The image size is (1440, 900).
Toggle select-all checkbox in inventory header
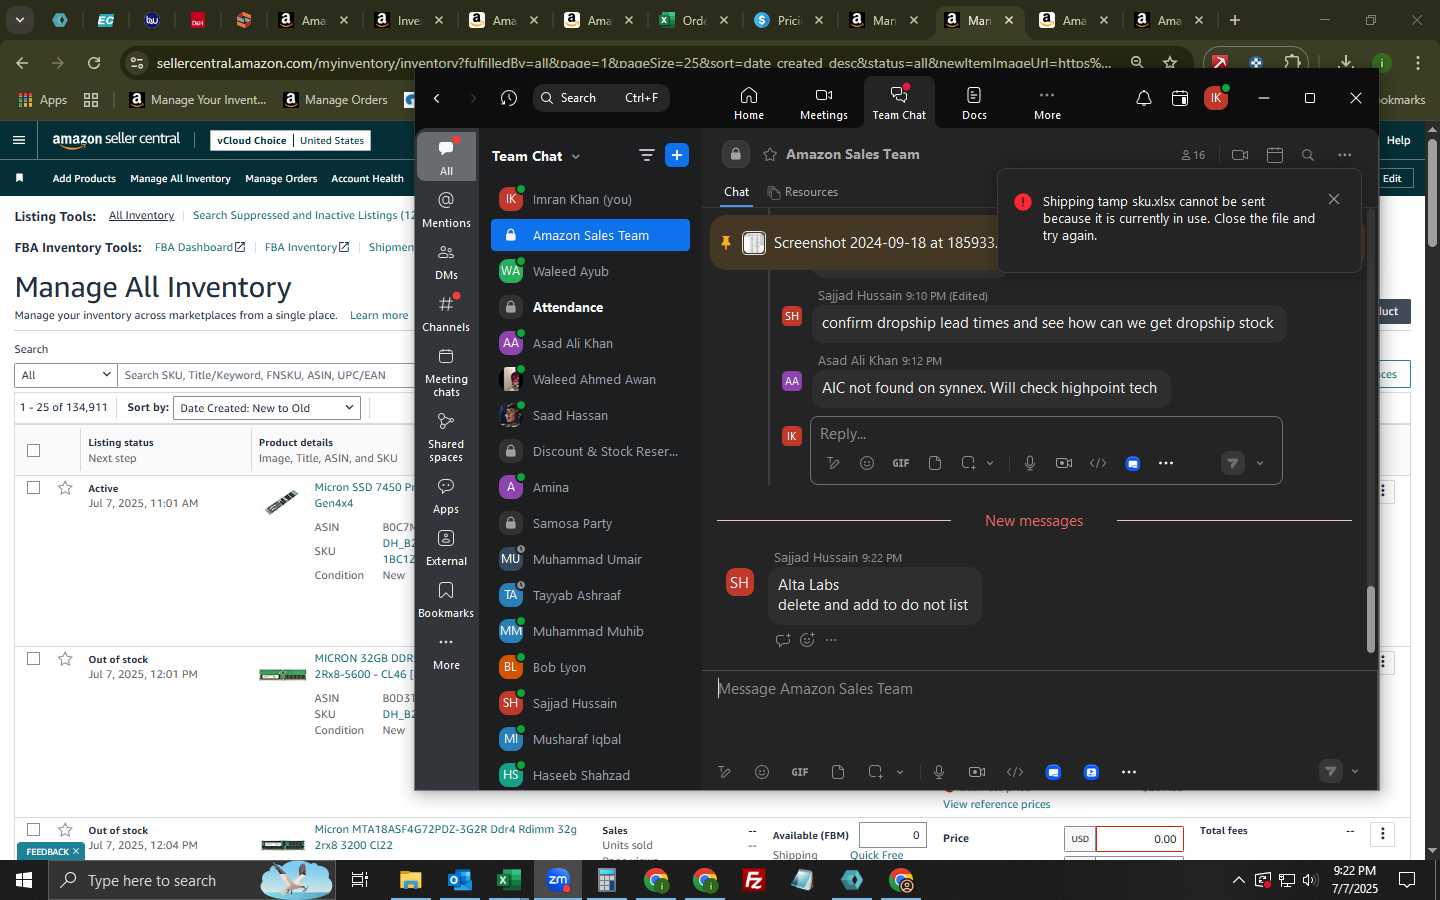[33, 450]
